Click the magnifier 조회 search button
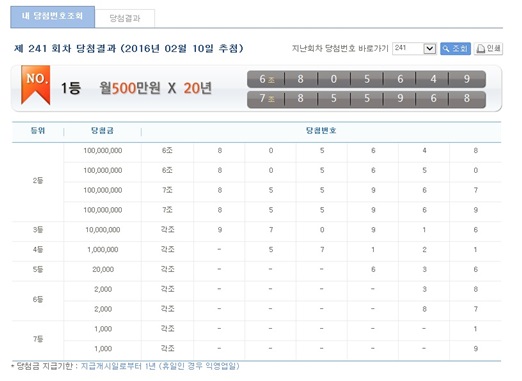The image size is (522, 381). tap(455, 49)
